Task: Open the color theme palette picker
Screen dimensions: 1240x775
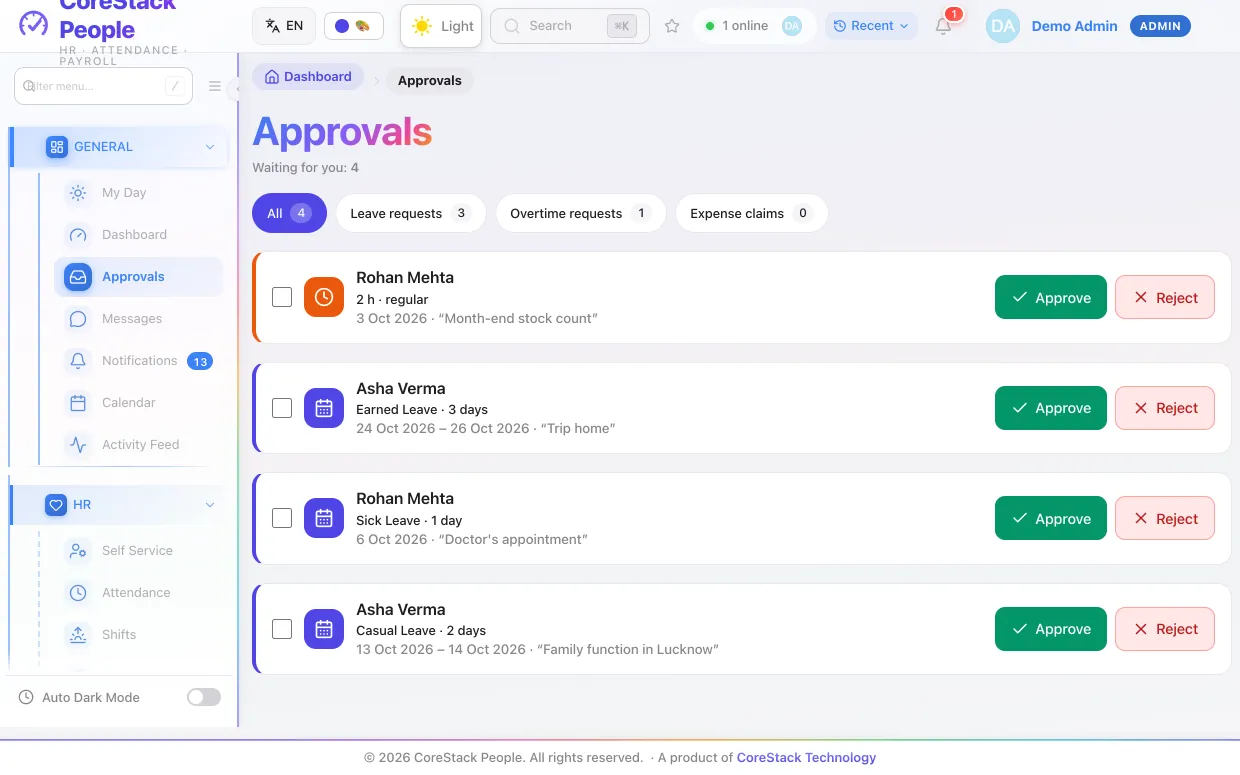Action: [354, 26]
